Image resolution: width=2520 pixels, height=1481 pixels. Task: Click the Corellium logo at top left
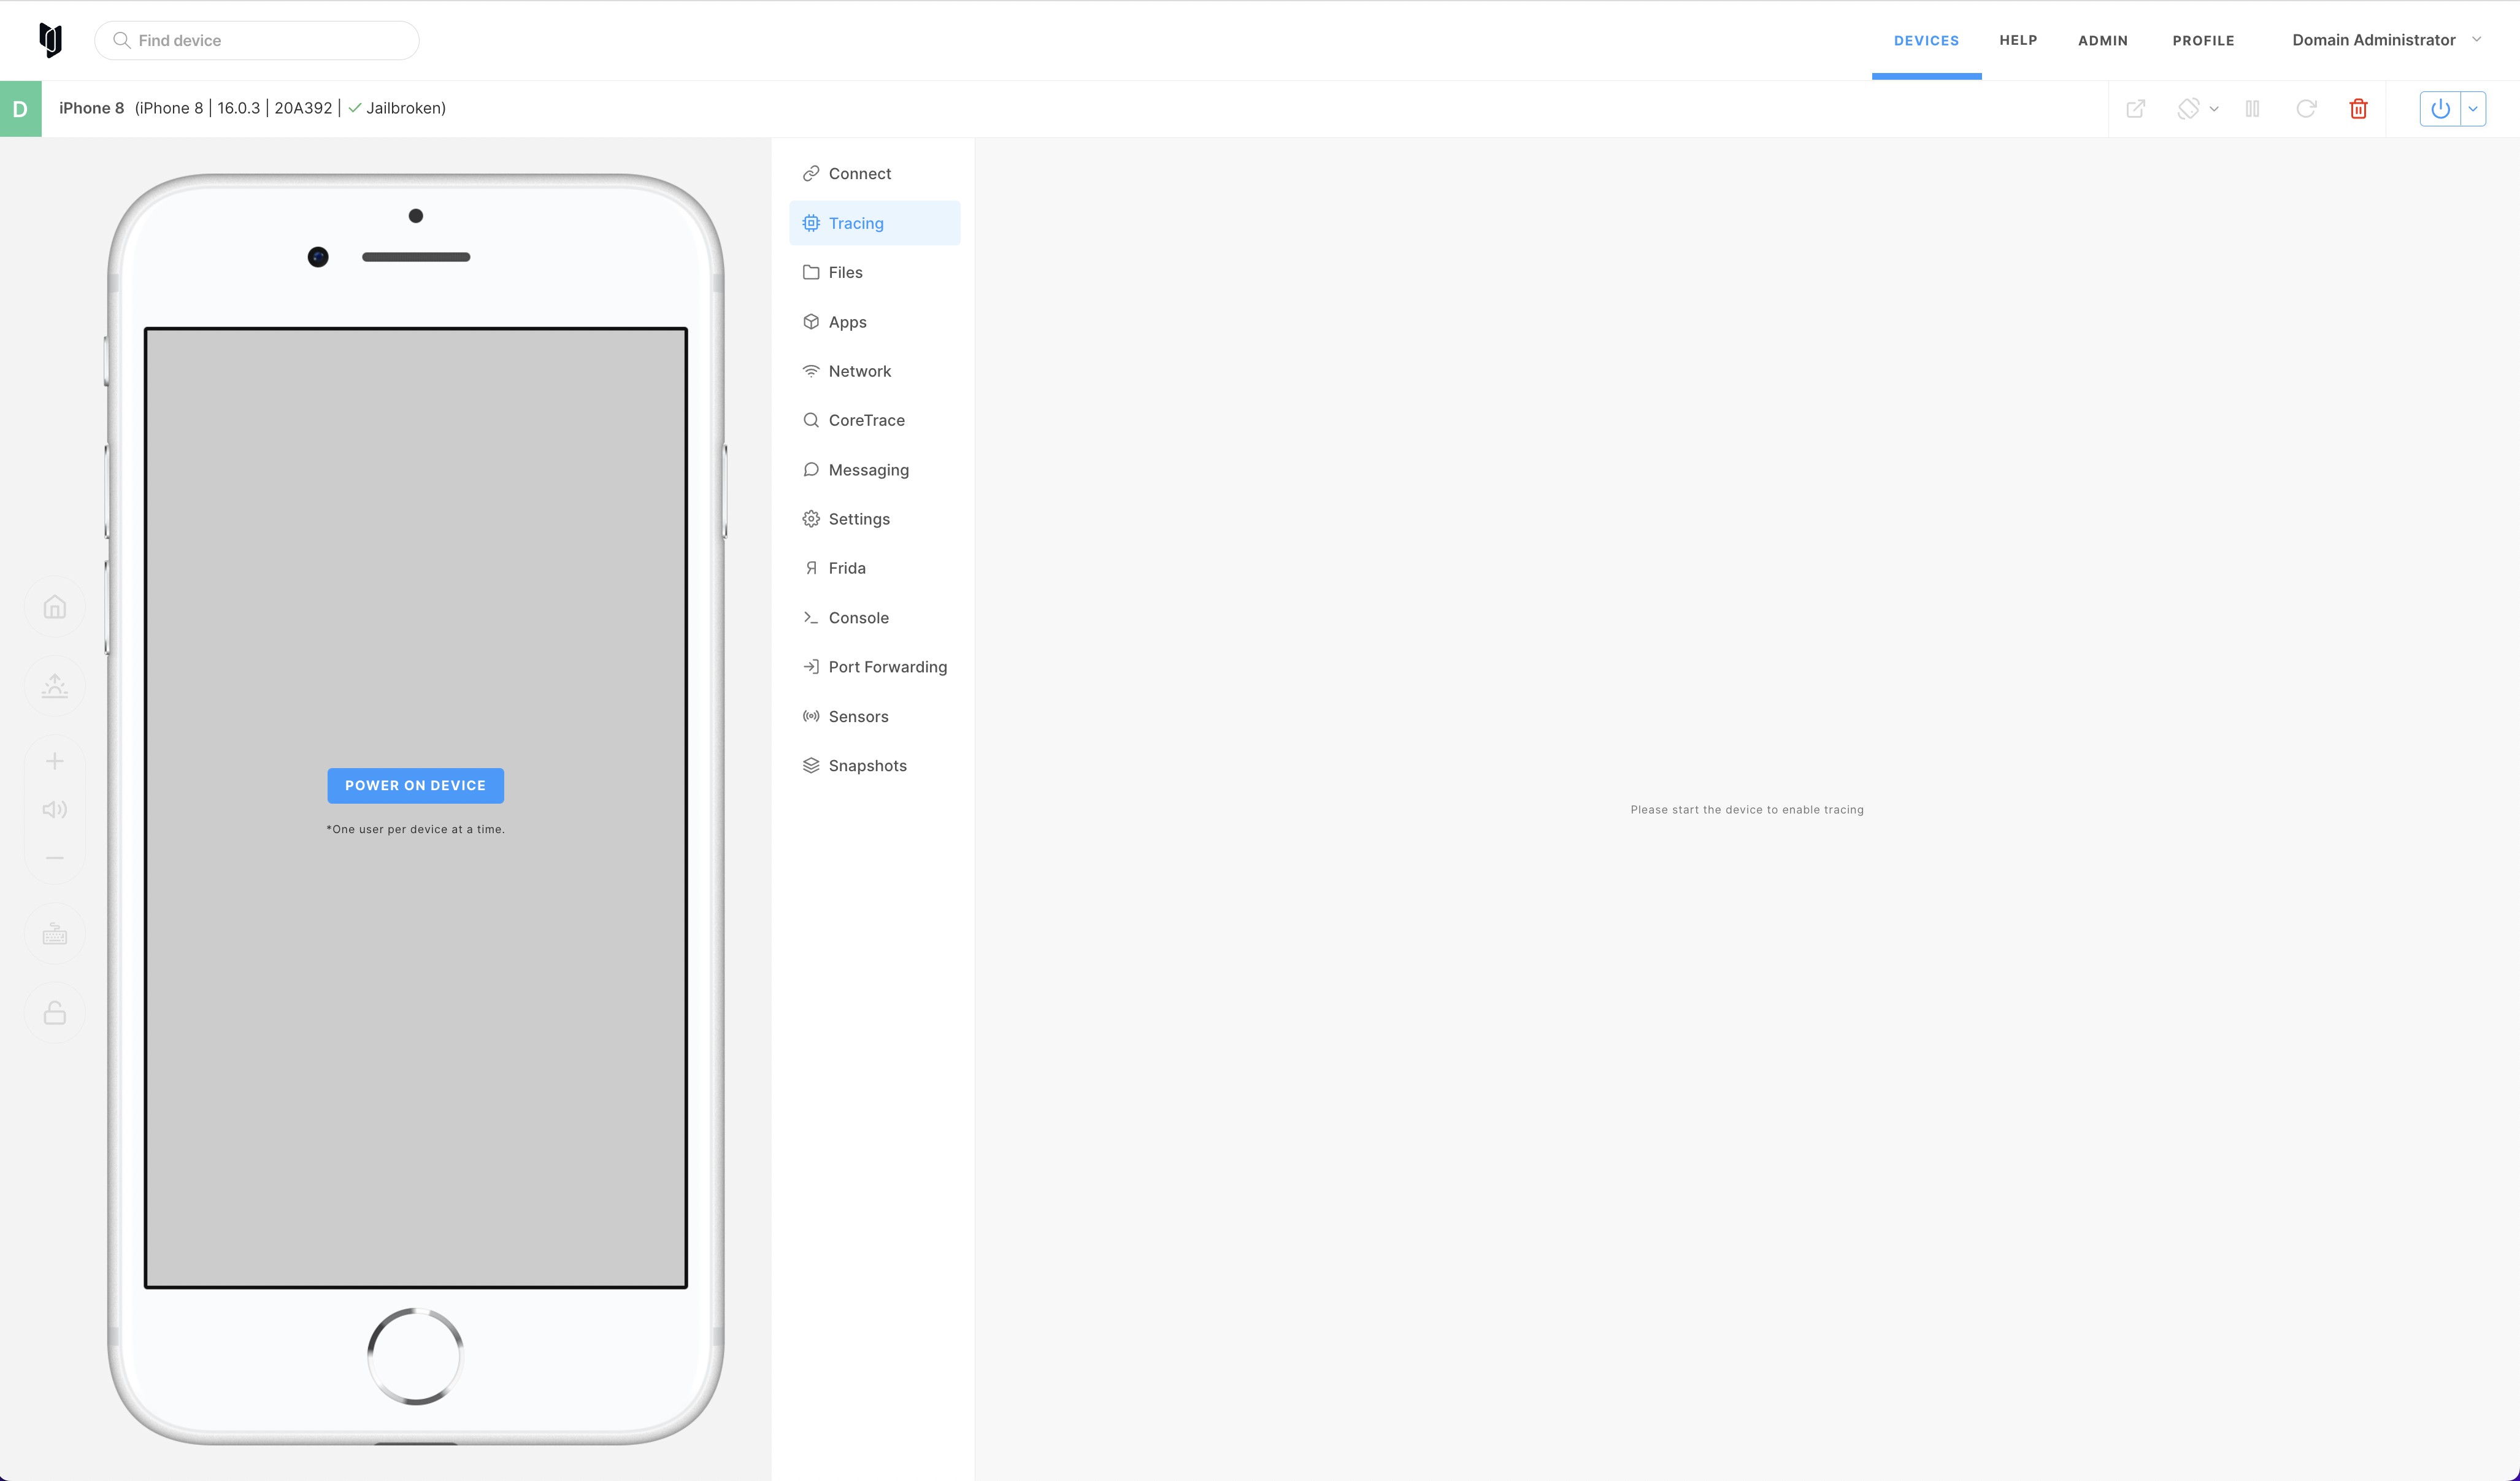(50, 40)
